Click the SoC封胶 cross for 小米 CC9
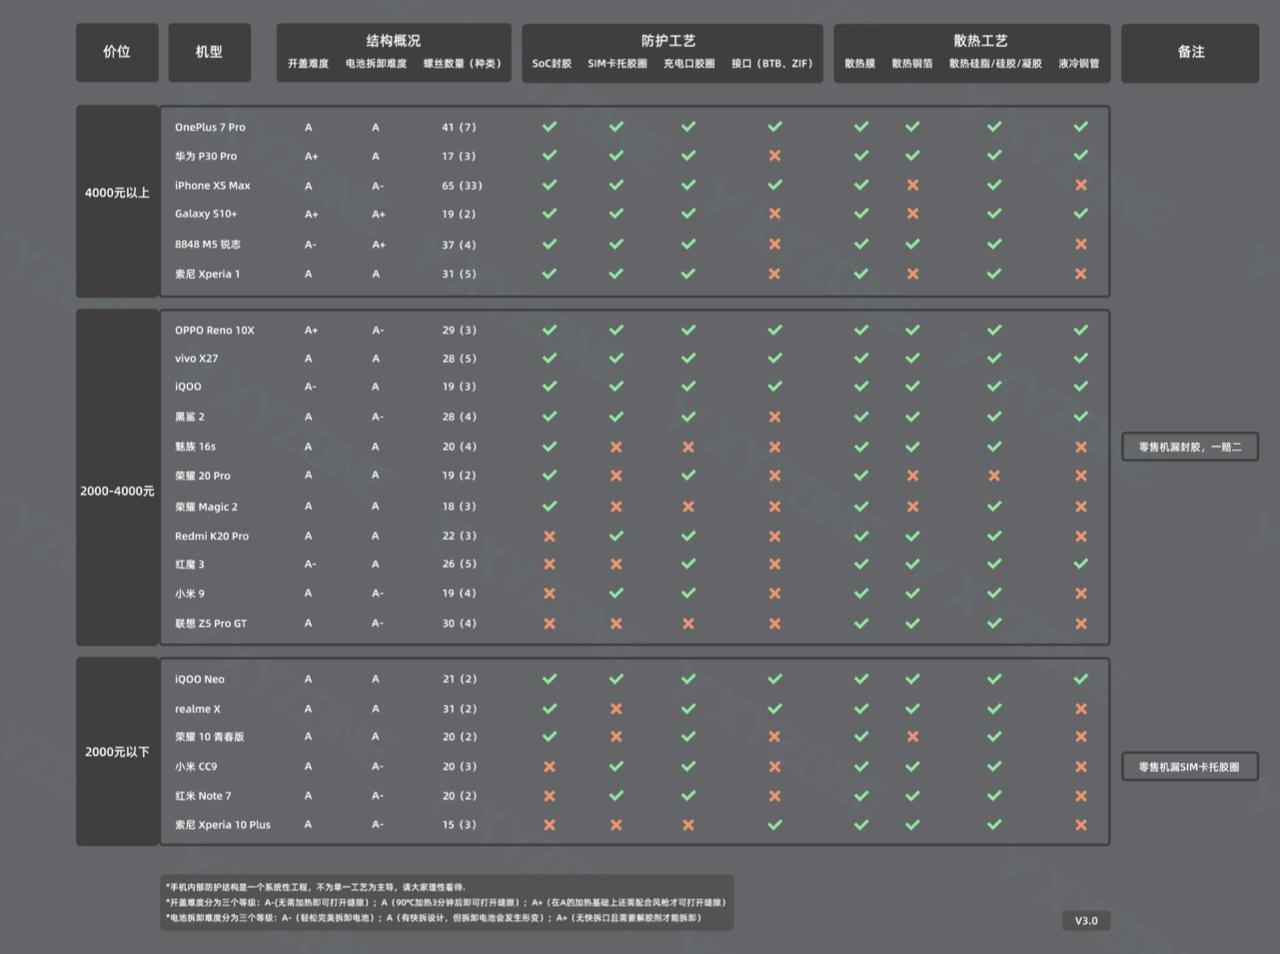Image resolution: width=1280 pixels, height=954 pixels. click(x=550, y=767)
